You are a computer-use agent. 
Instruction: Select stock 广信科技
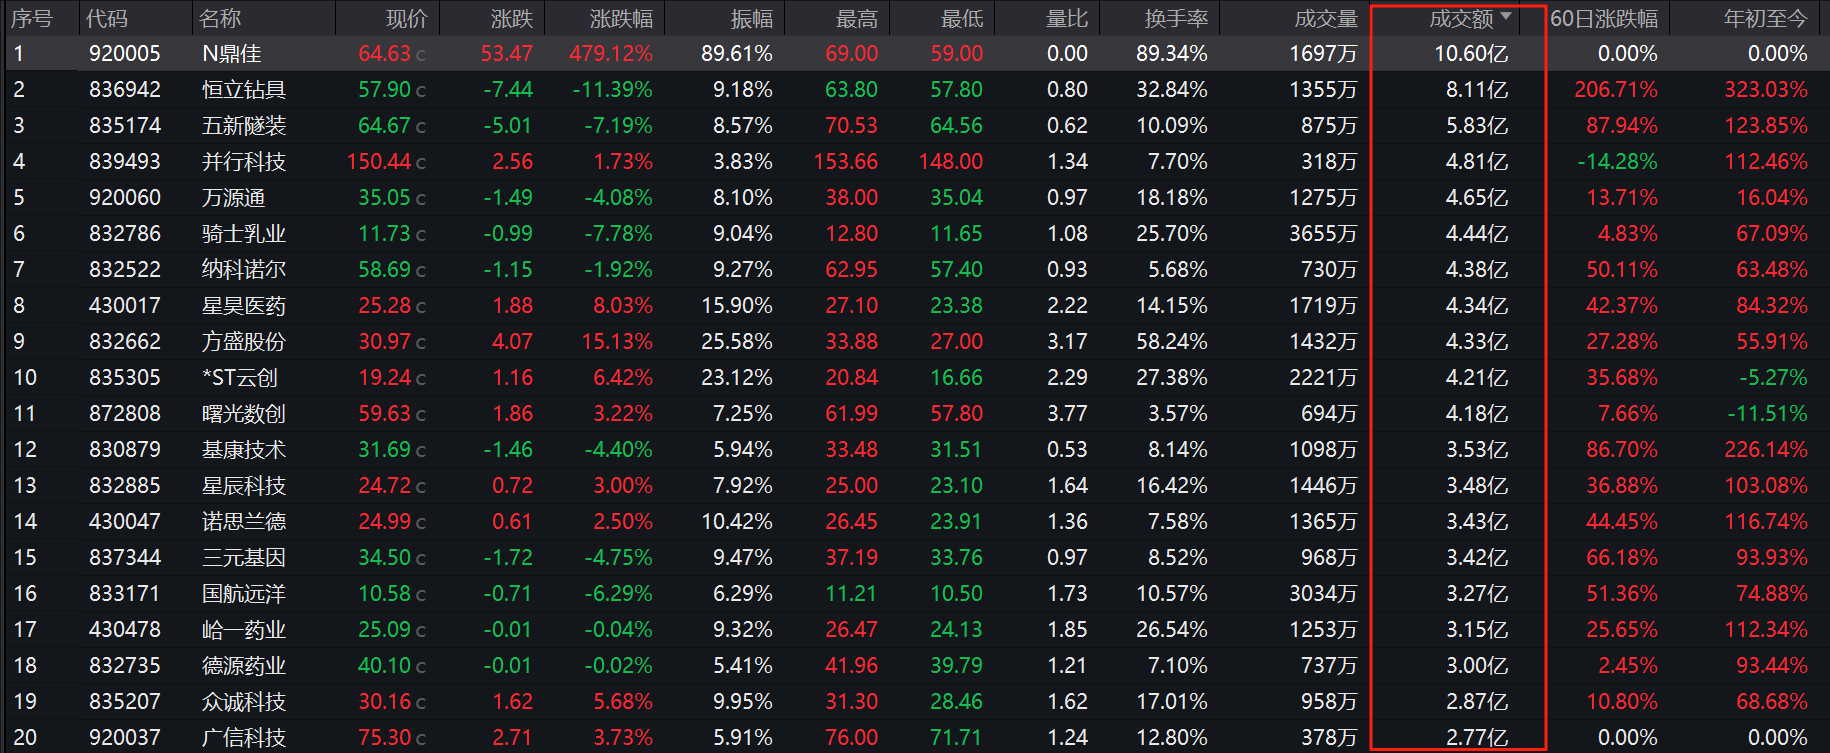point(244,738)
